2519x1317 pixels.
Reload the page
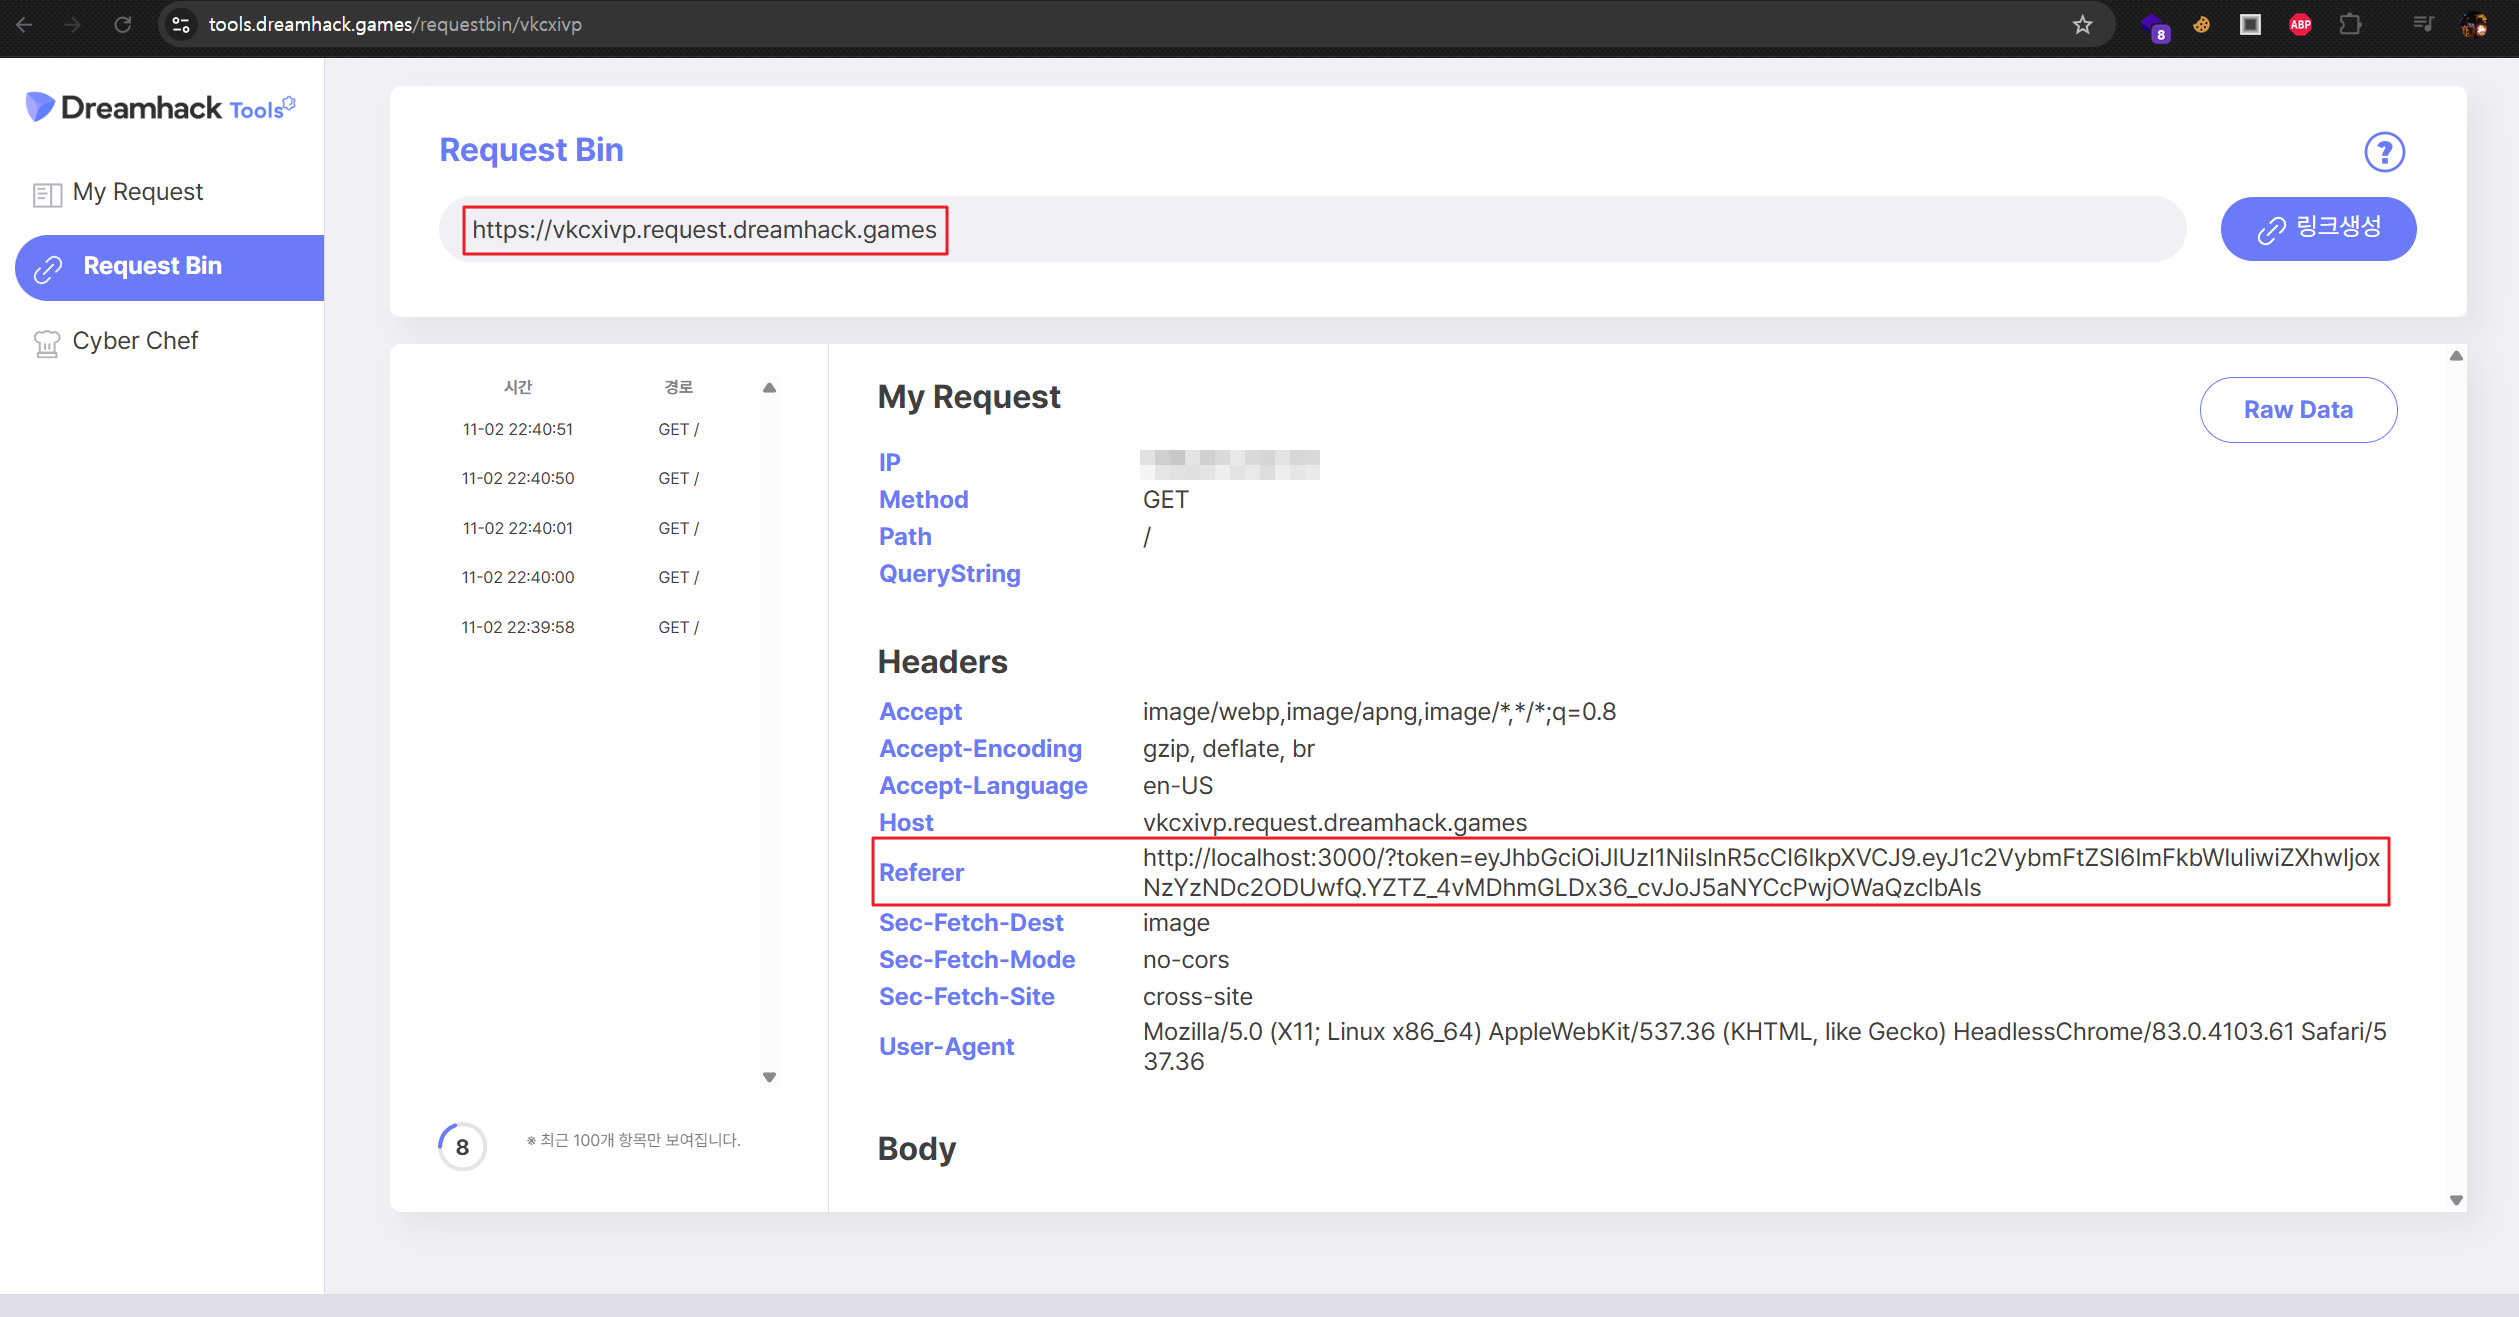122,25
